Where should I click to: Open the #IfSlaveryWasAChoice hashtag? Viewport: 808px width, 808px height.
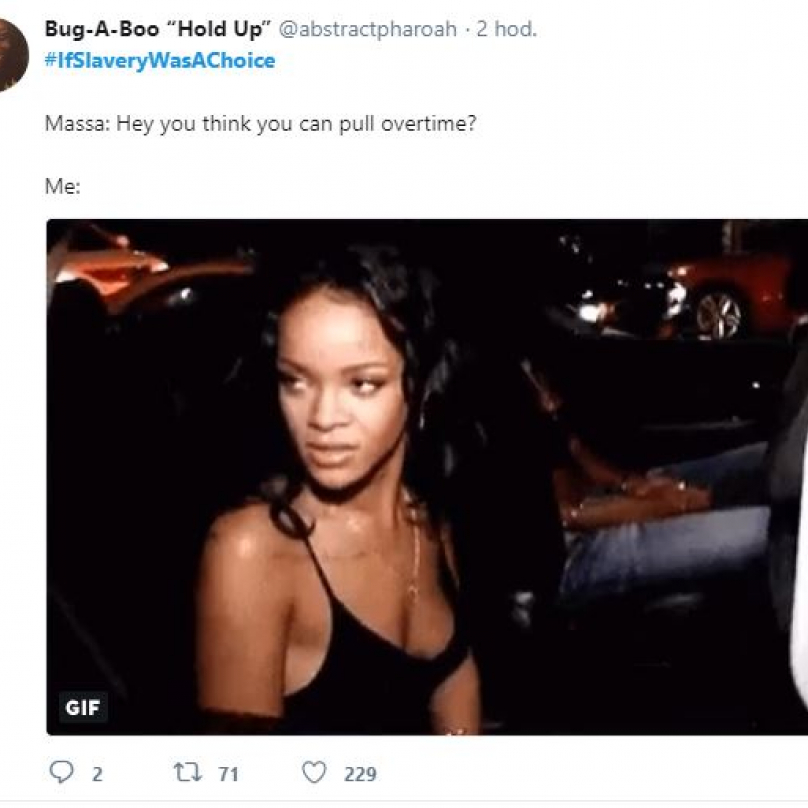coord(160,60)
